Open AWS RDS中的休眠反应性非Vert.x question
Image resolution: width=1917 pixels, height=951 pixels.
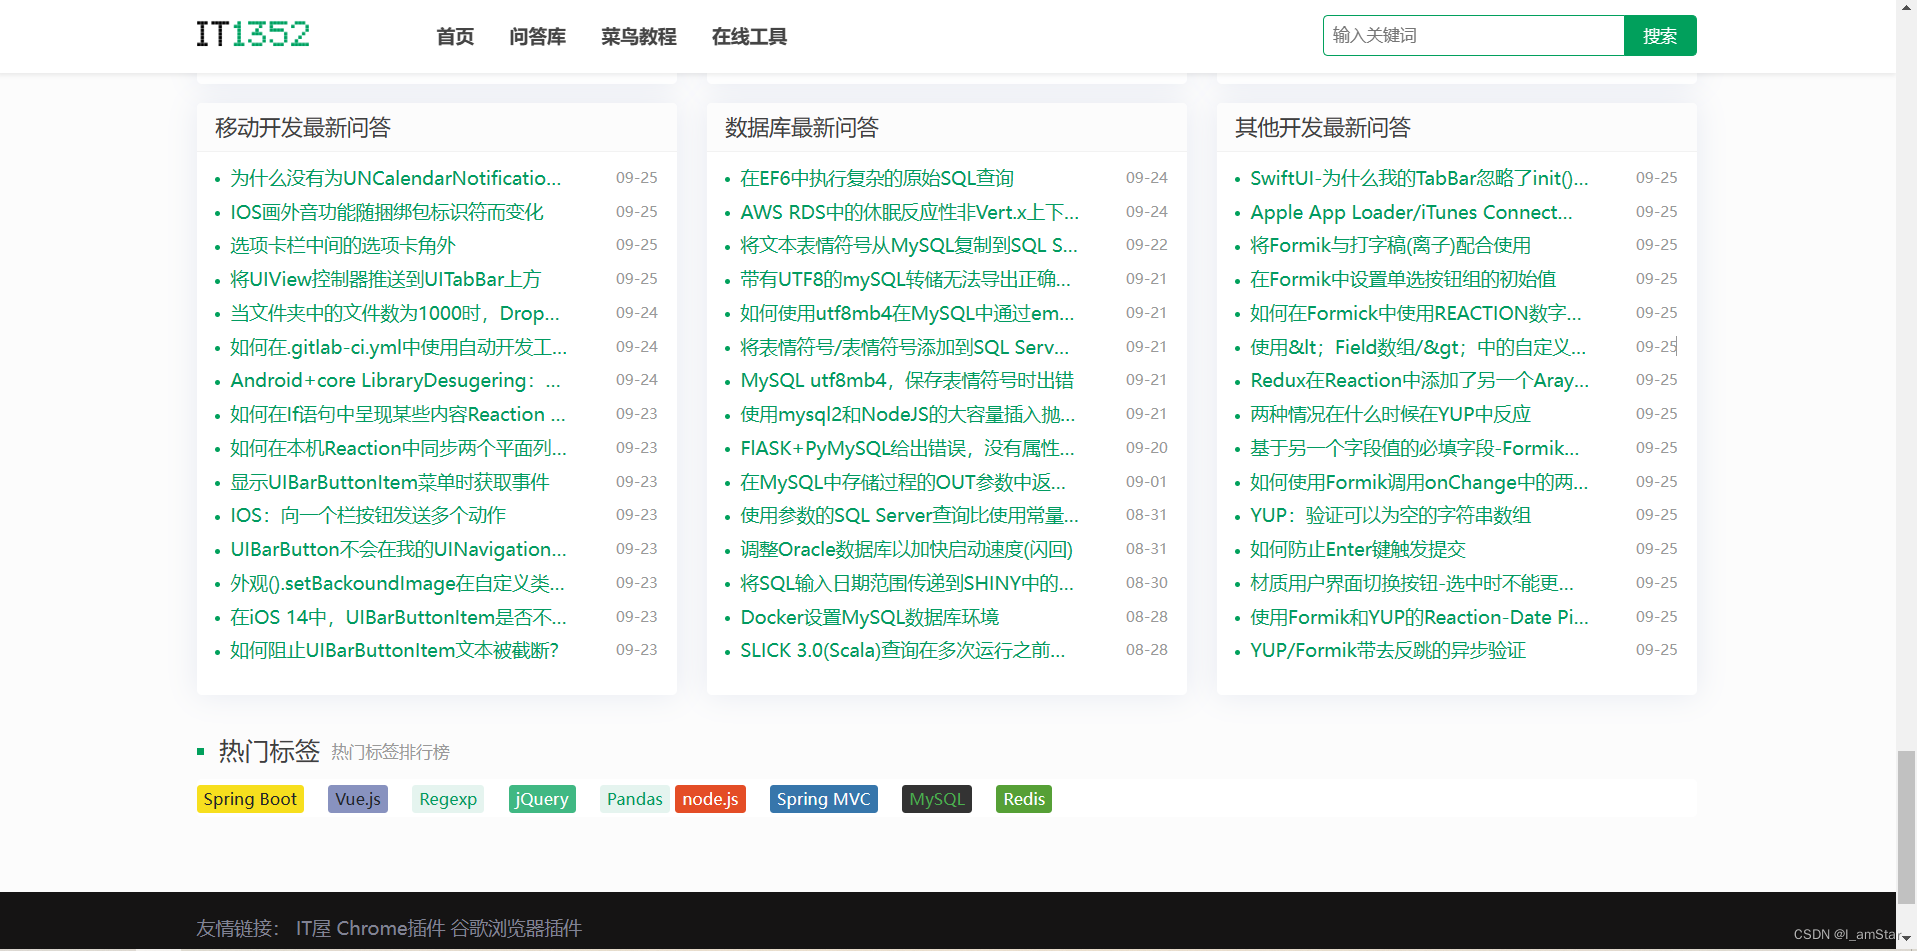tap(910, 212)
